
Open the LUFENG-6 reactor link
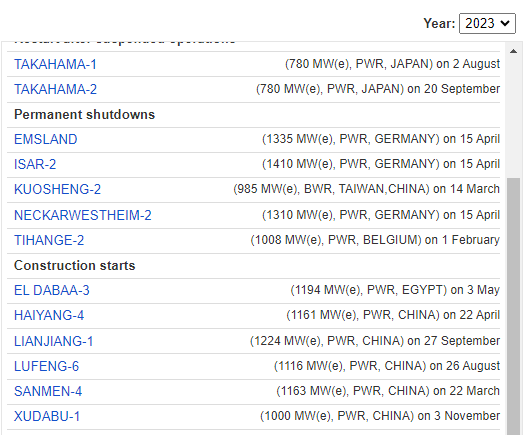[46, 366]
